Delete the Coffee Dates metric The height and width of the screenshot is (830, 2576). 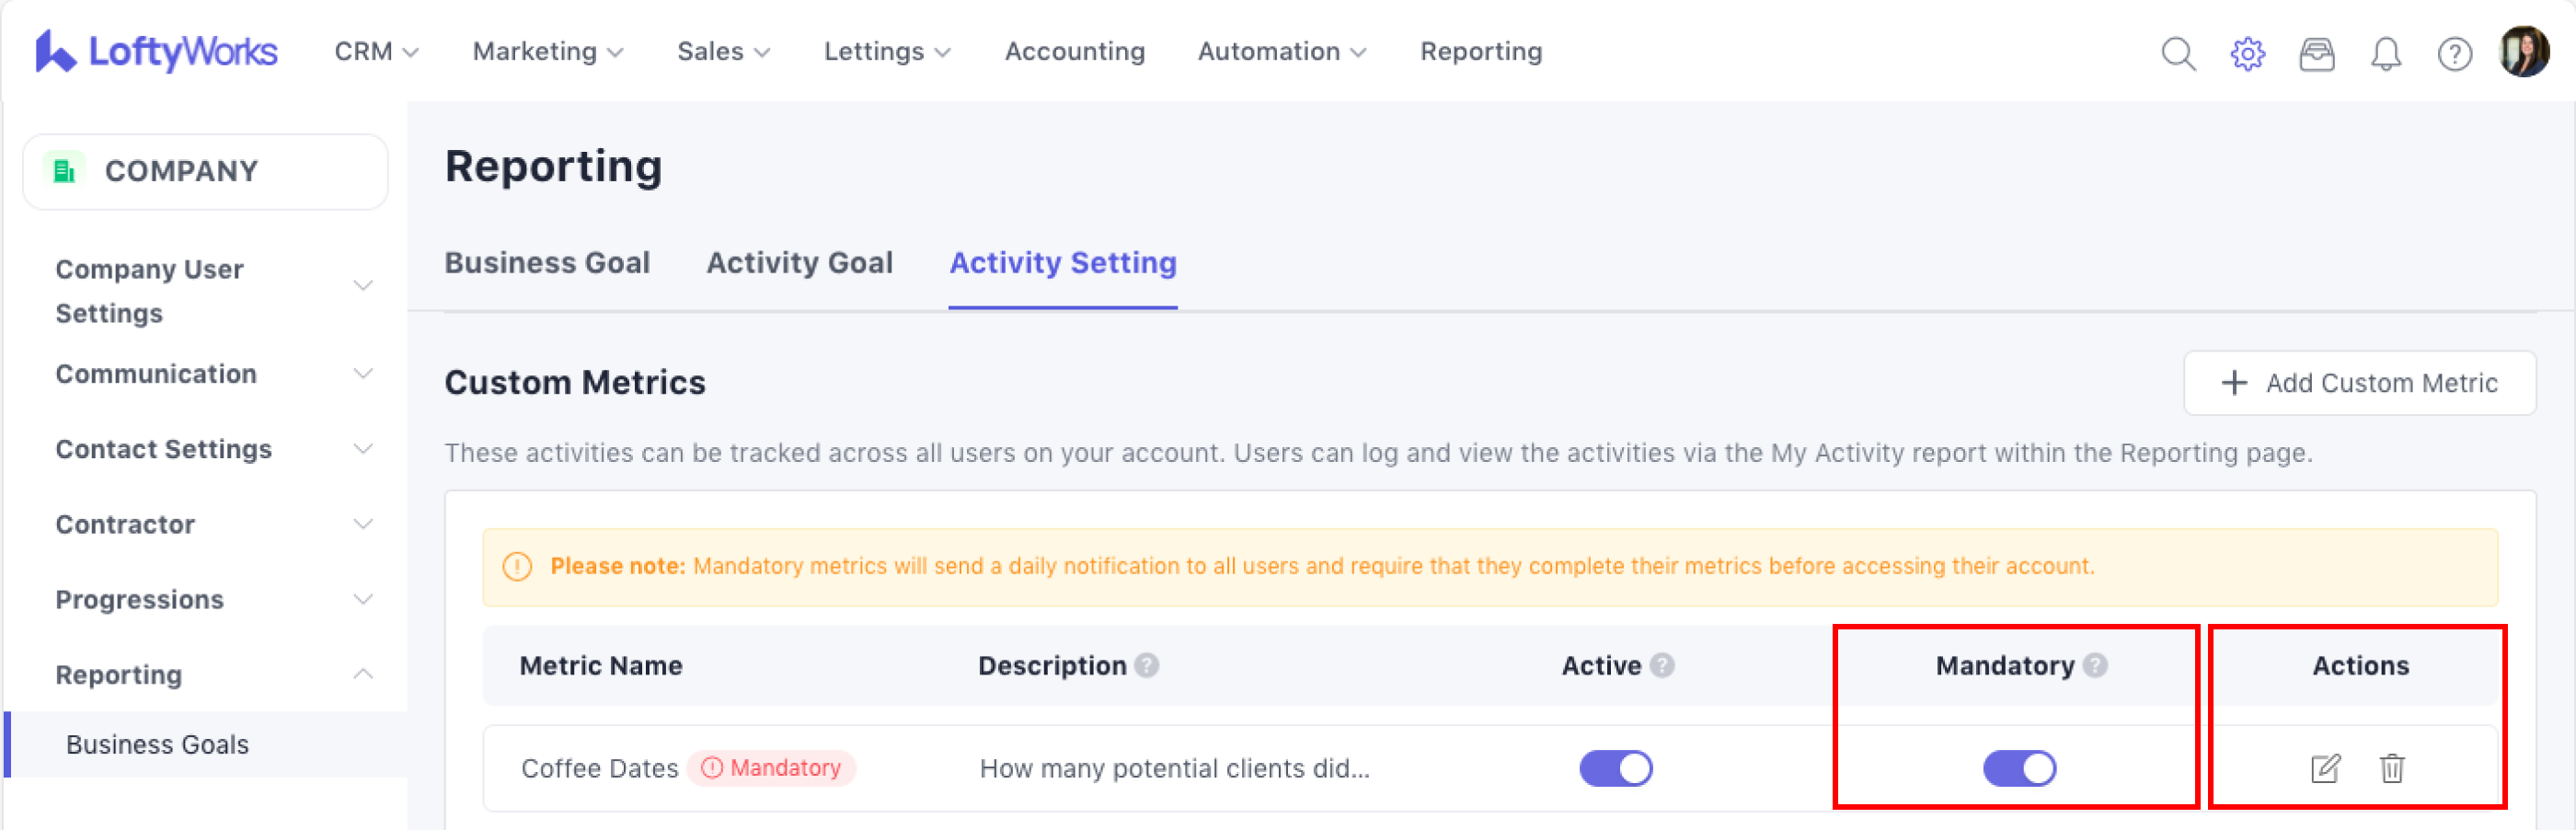coord(2392,768)
